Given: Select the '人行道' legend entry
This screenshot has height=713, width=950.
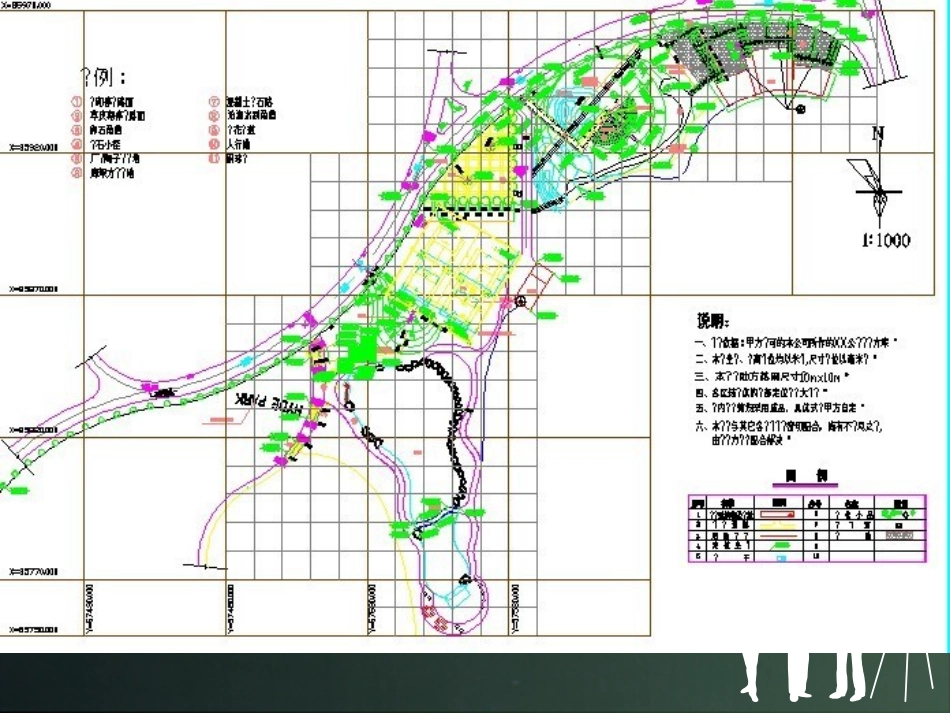Looking at the screenshot, I should pyautogui.click(x=238, y=144).
